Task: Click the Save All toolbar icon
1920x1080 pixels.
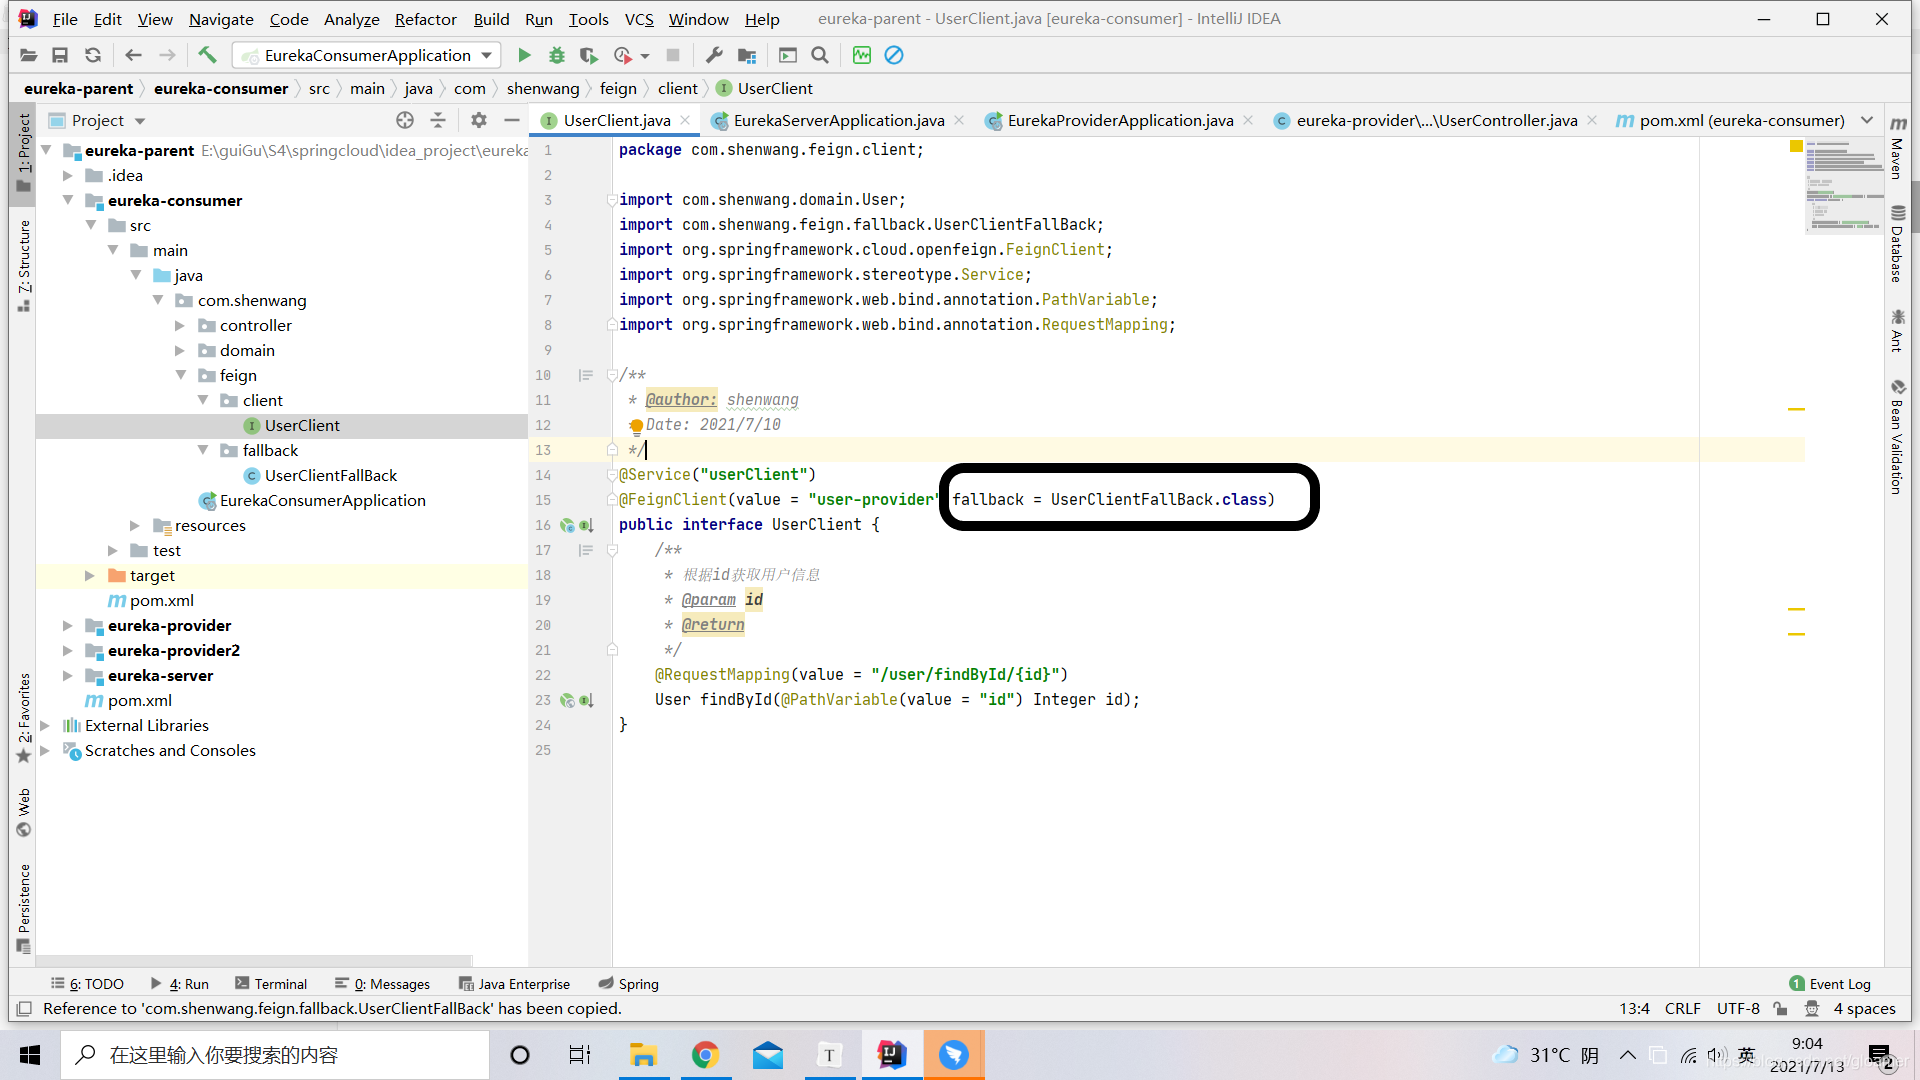Action: pyautogui.click(x=60, y=55)
